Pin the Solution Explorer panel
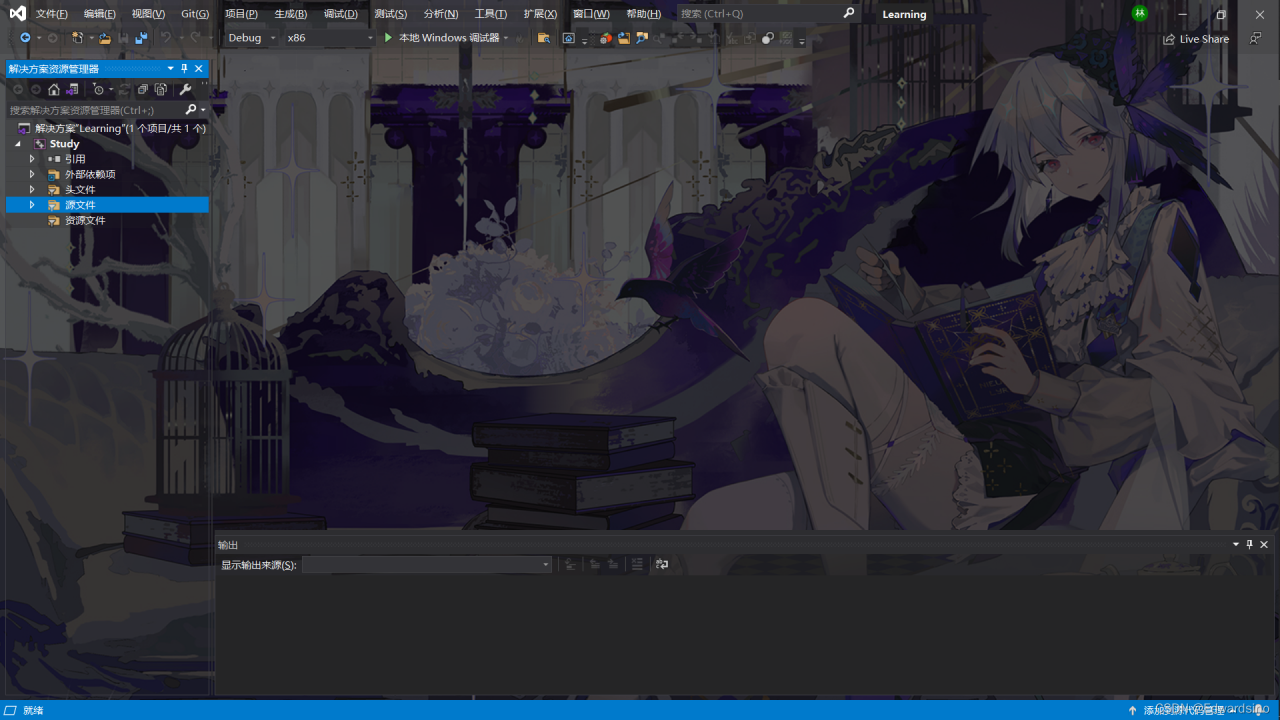This screenshot has height=720, width=1280. [185, 68]
